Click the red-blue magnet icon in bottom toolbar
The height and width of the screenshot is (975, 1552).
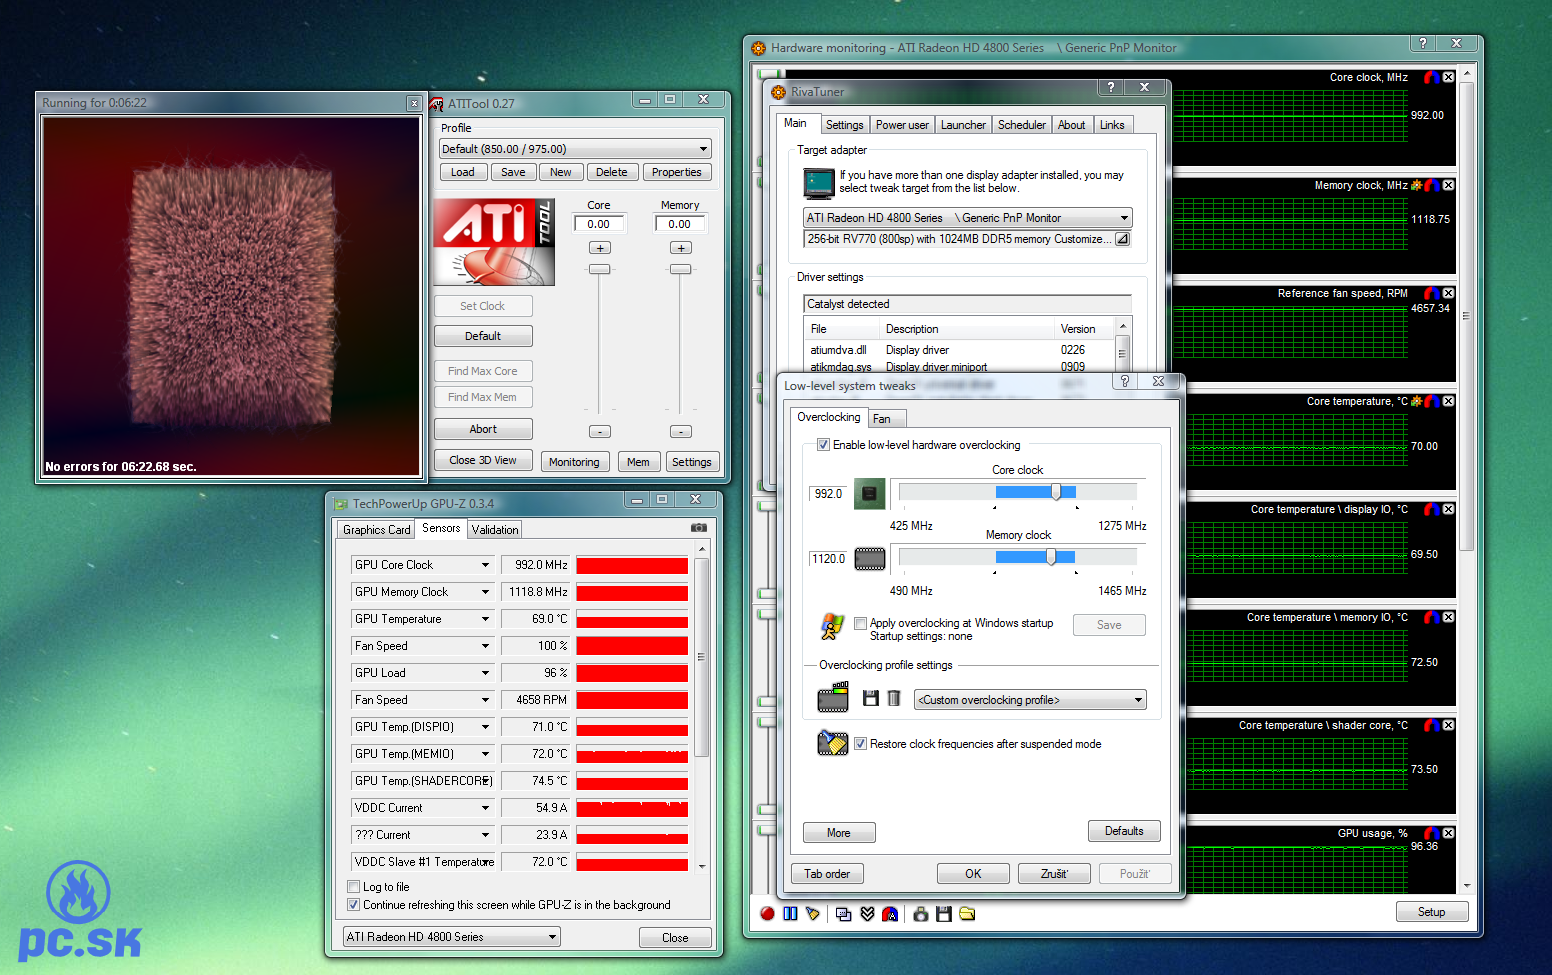coord(890,913)
